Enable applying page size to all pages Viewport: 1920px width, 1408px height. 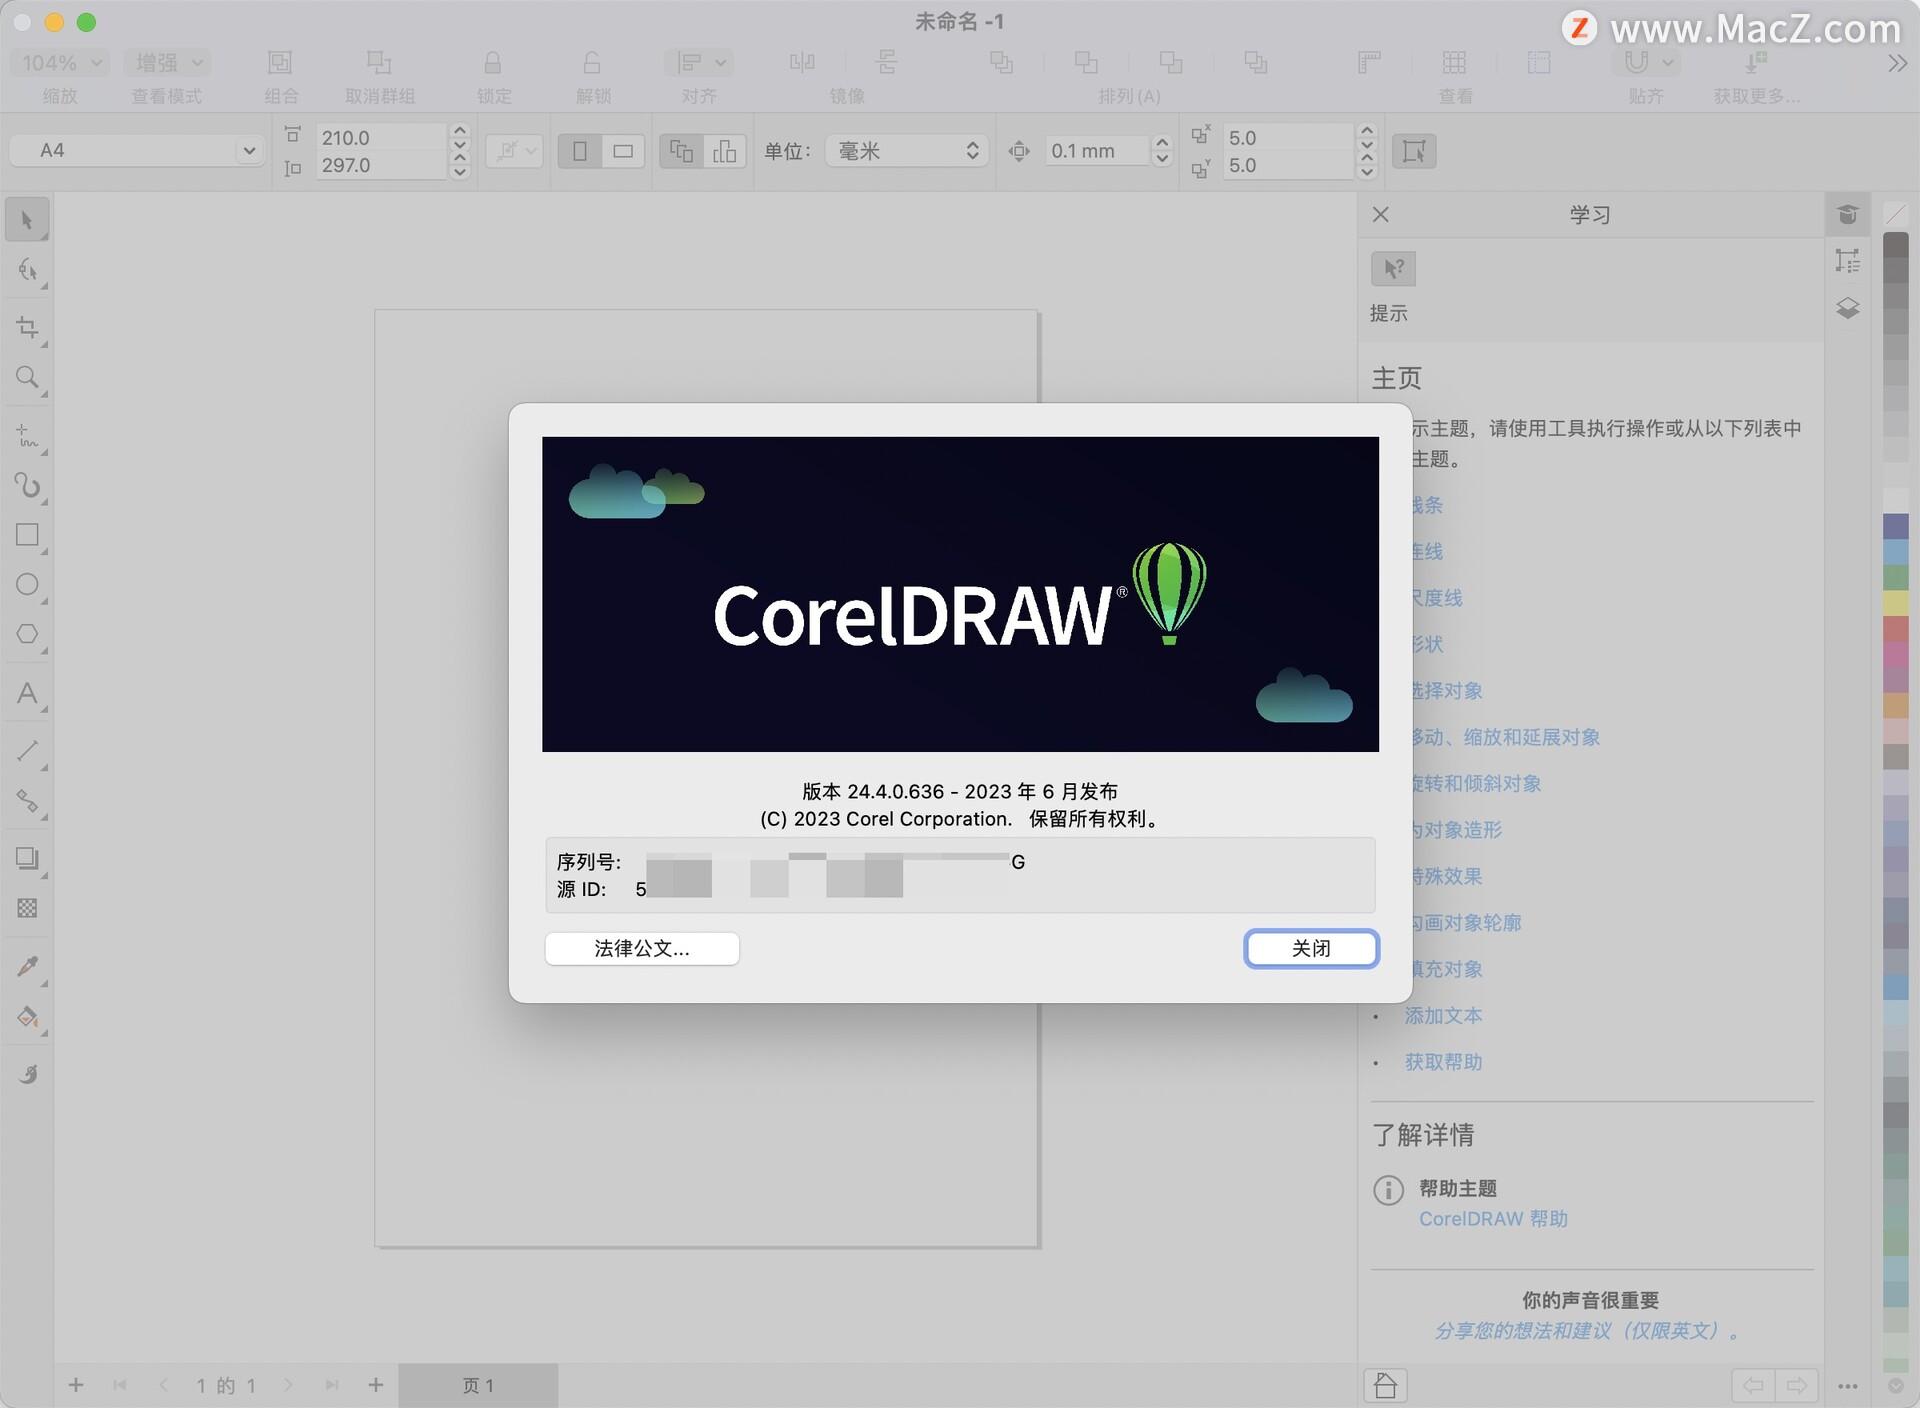pos(681,150)
